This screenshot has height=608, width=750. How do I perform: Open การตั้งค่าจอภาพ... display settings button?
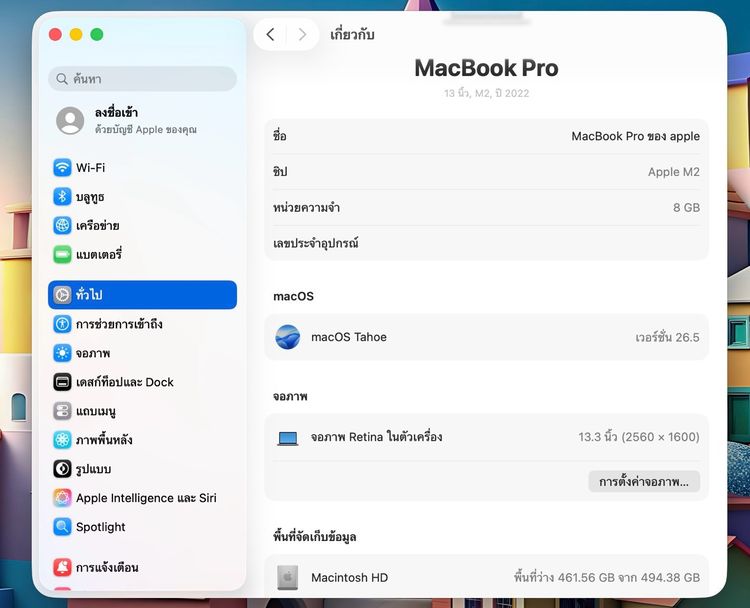coord(644,482)
